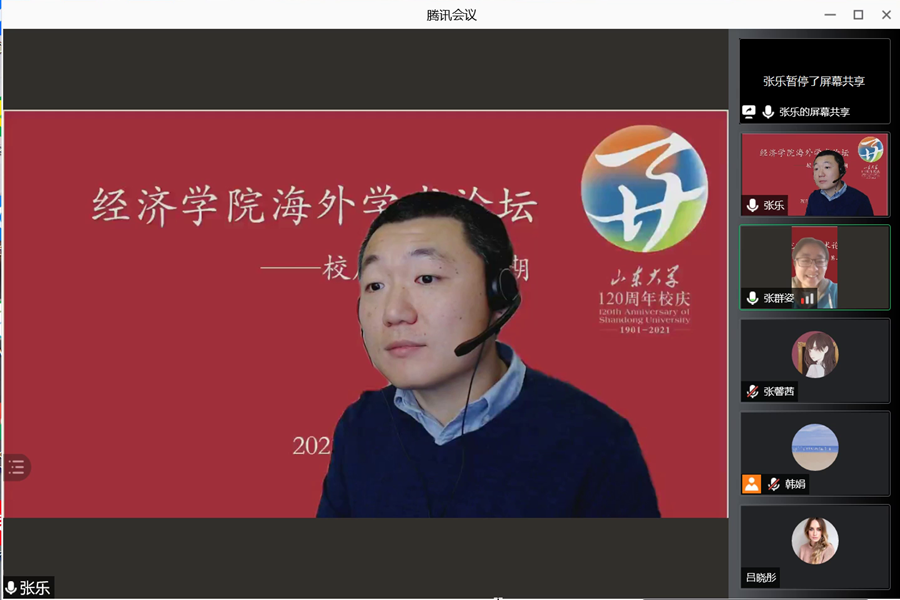This screenshot has width=900, height=600.
Task: Maximize the 腾讯会议 window
Action: pos(858,14)
